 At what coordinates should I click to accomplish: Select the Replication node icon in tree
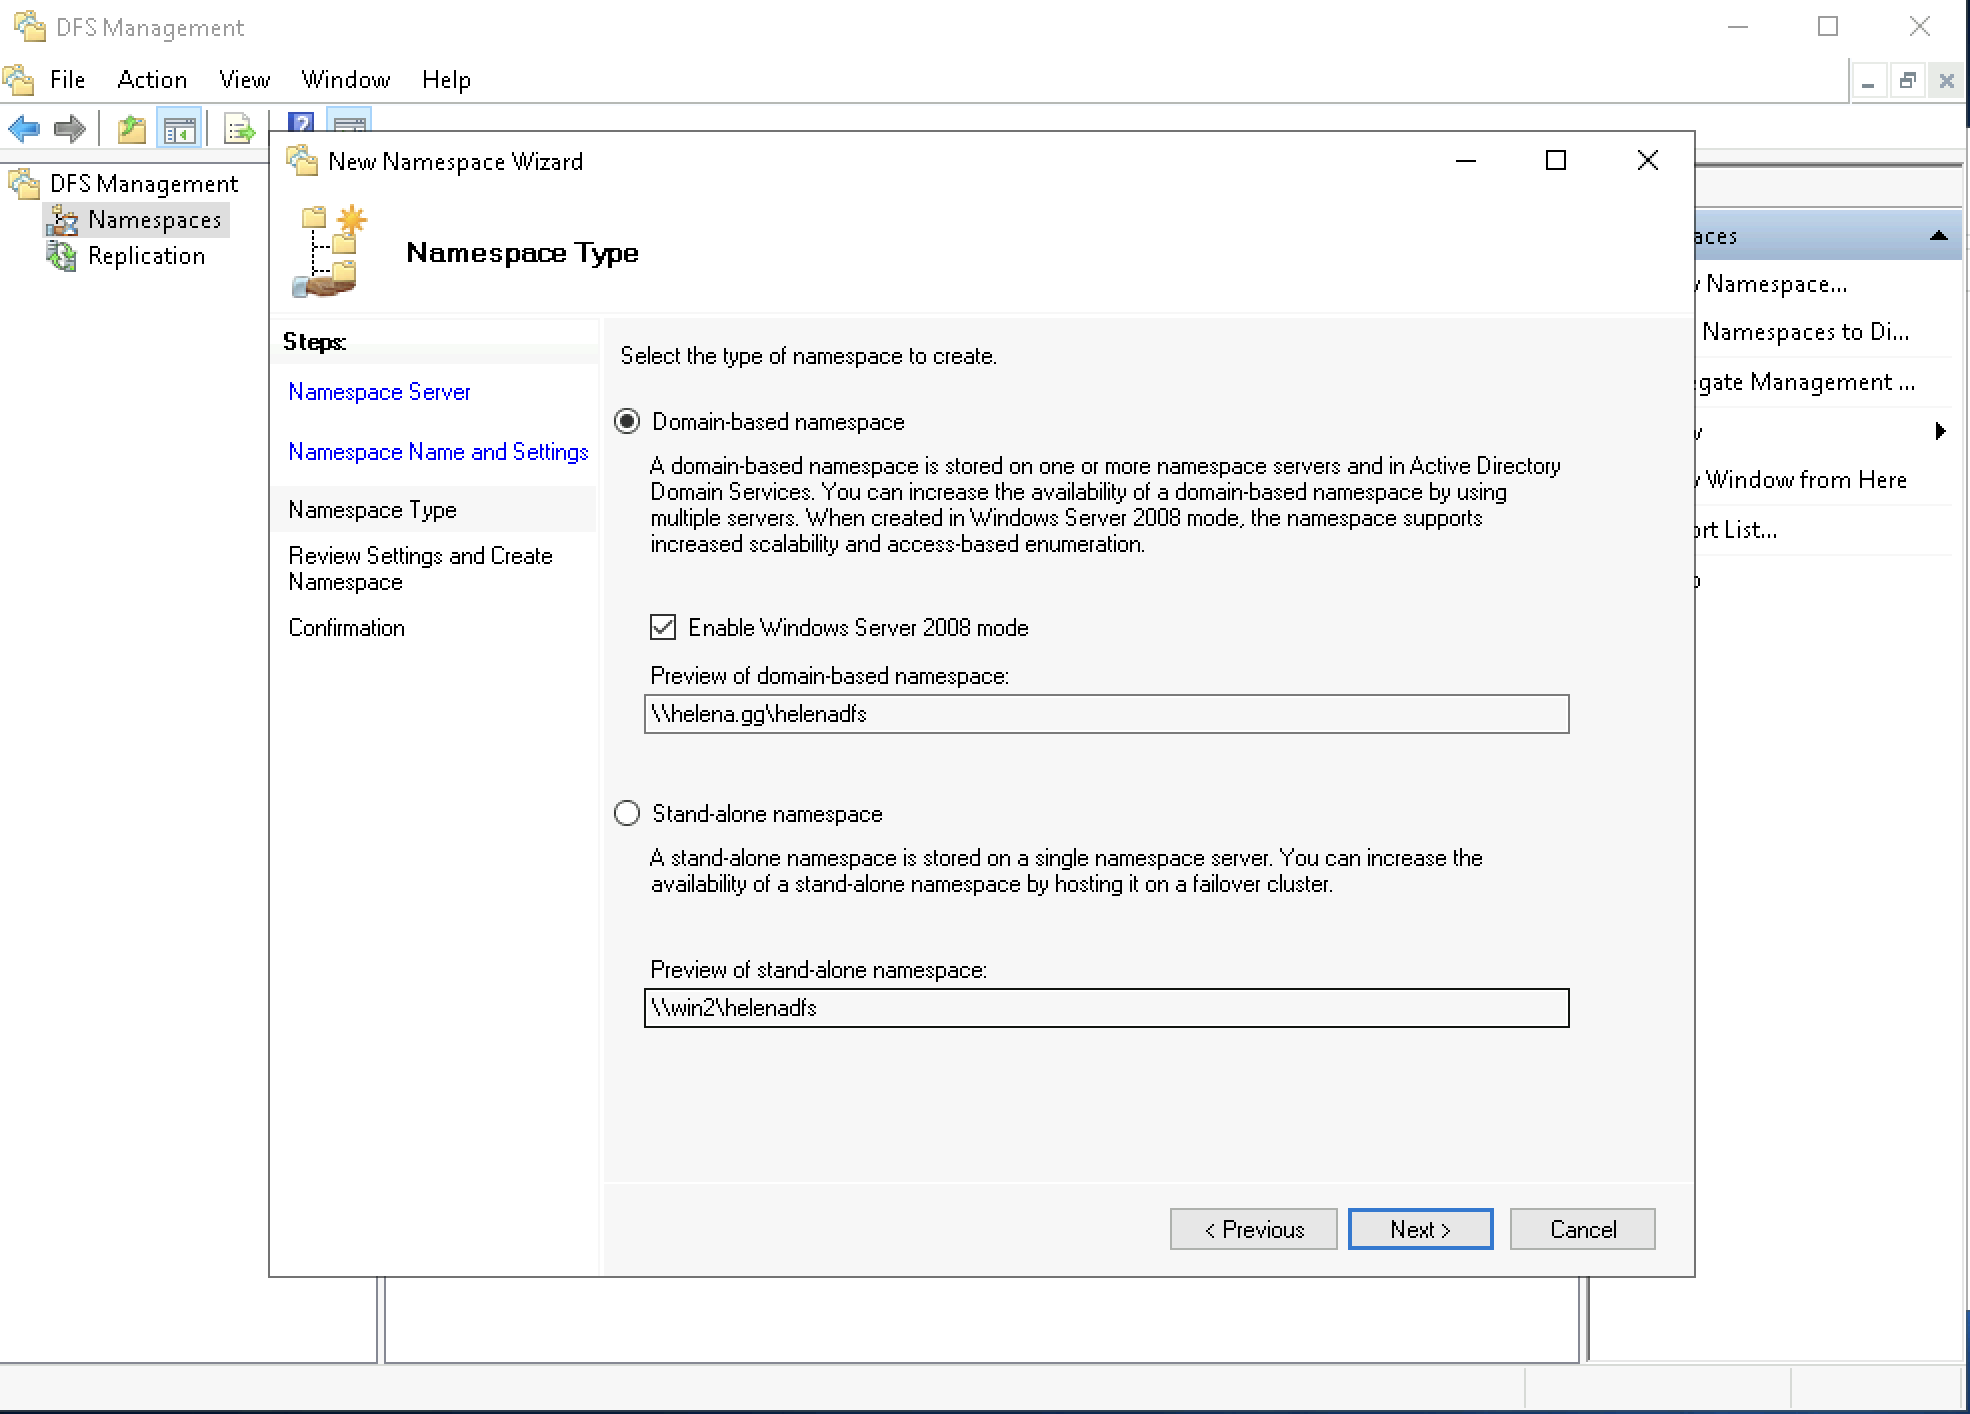(x=62, y=256)
